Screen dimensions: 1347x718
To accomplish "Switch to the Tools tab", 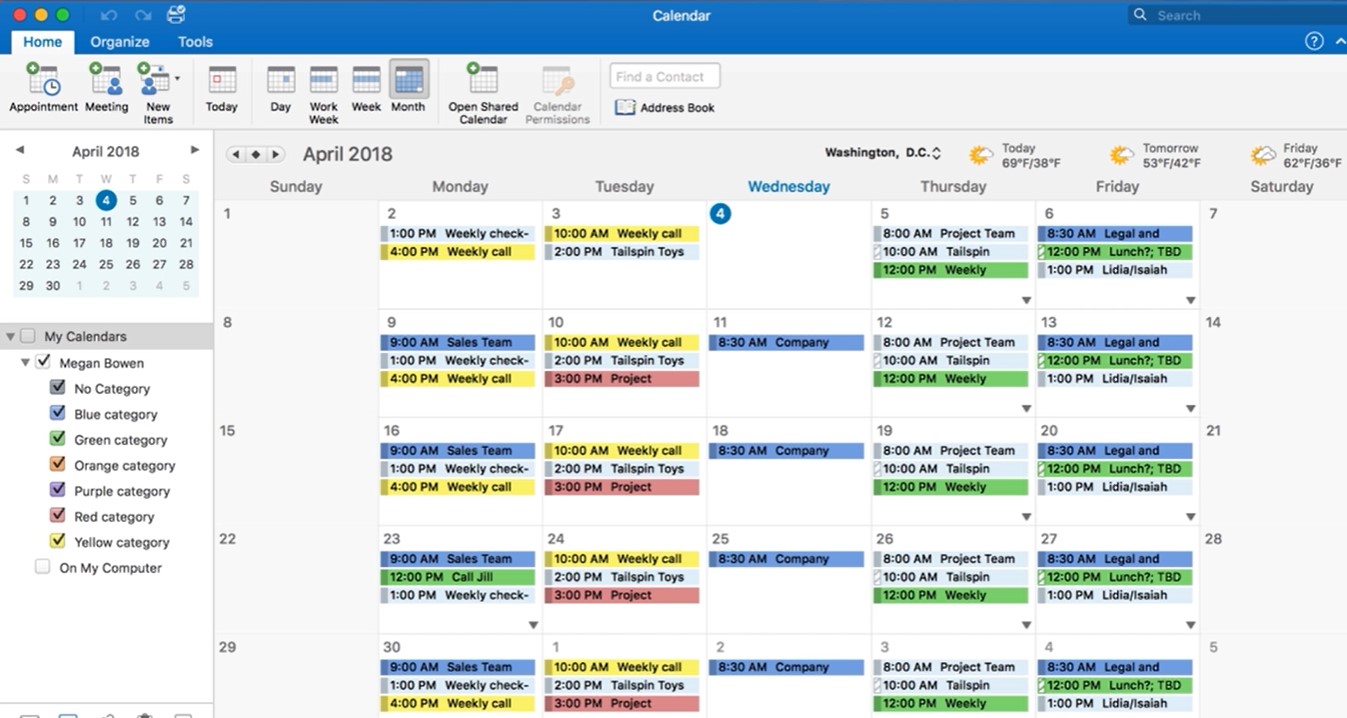I will pos(195,42).
